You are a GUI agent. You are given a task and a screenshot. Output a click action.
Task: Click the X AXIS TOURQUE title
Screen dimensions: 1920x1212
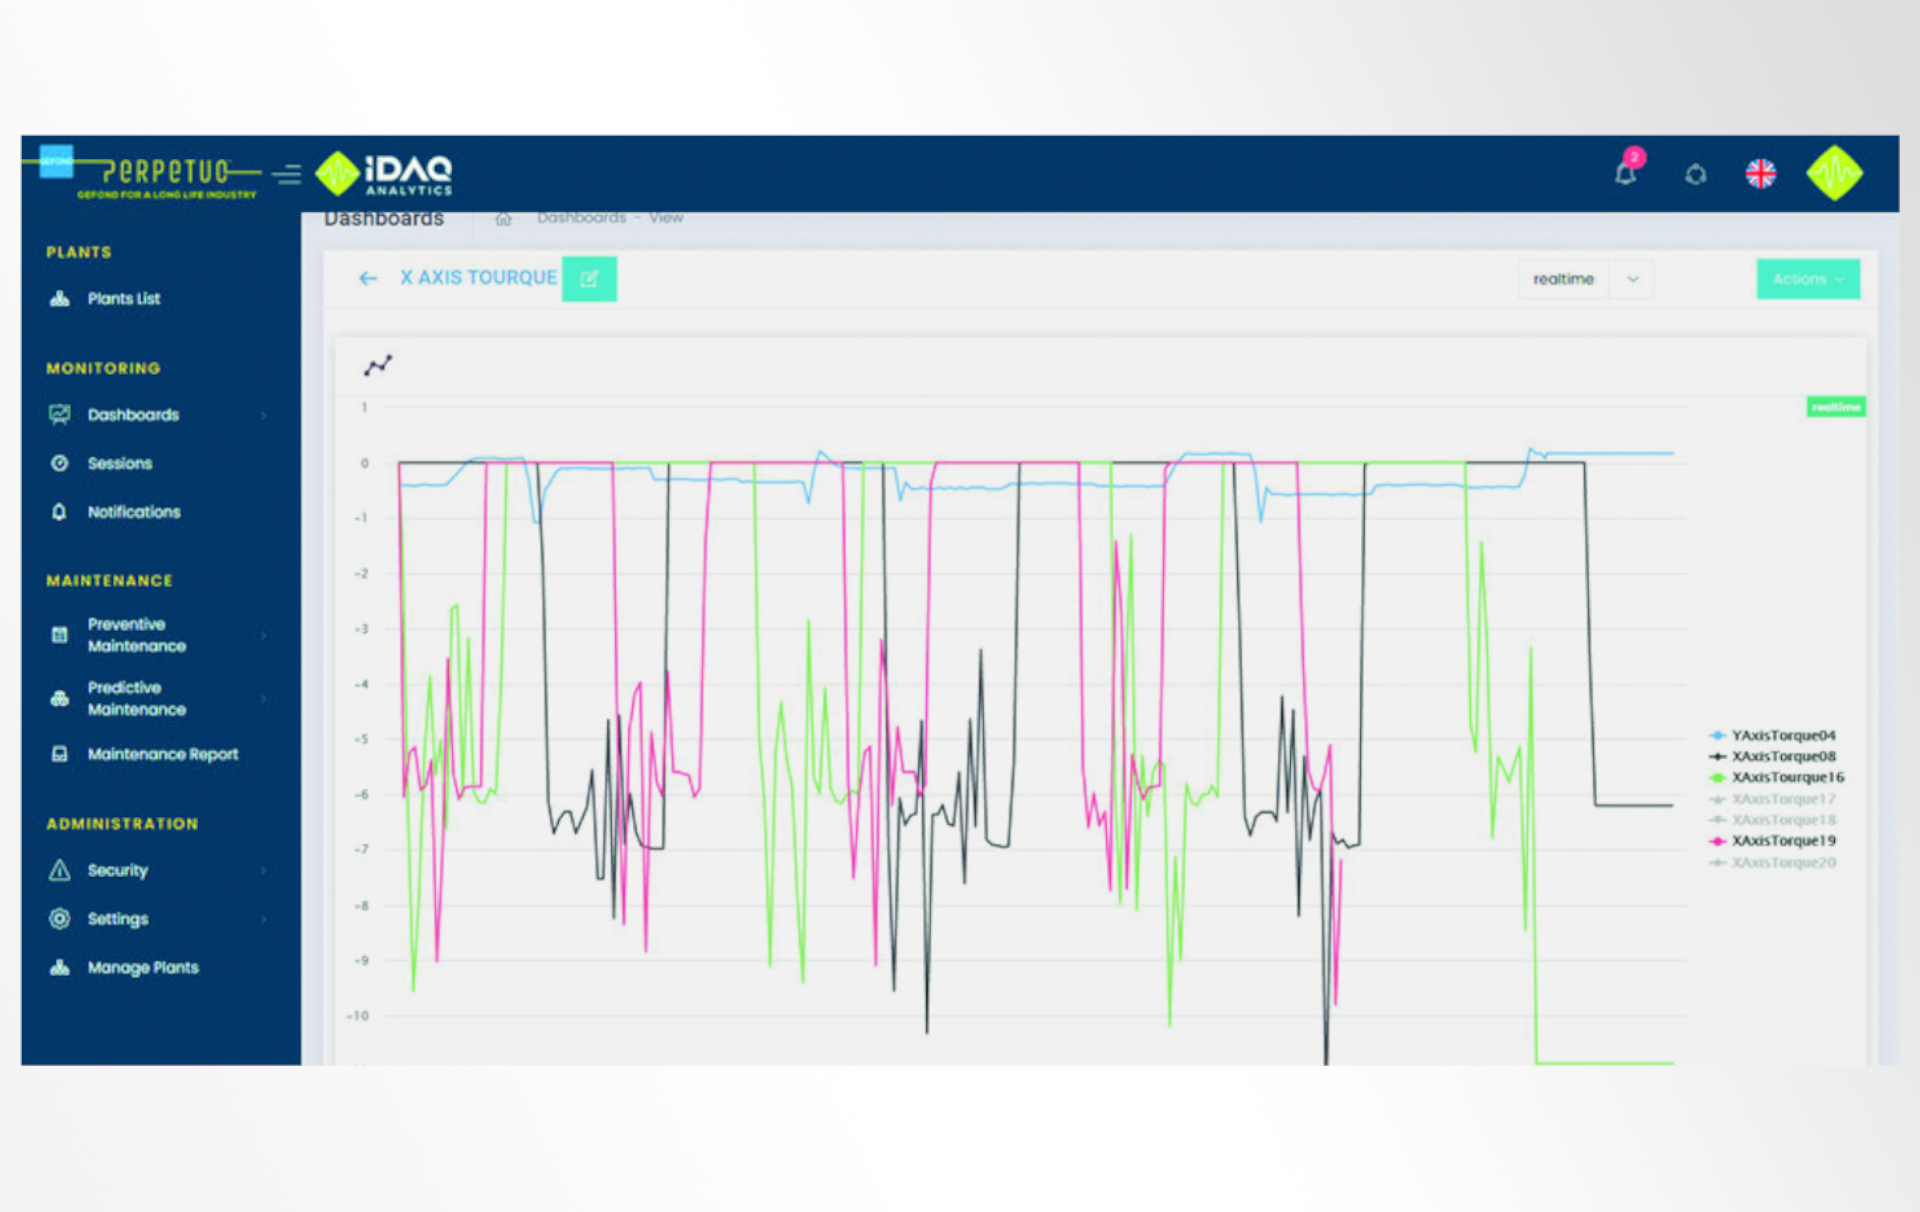[478, 278]
